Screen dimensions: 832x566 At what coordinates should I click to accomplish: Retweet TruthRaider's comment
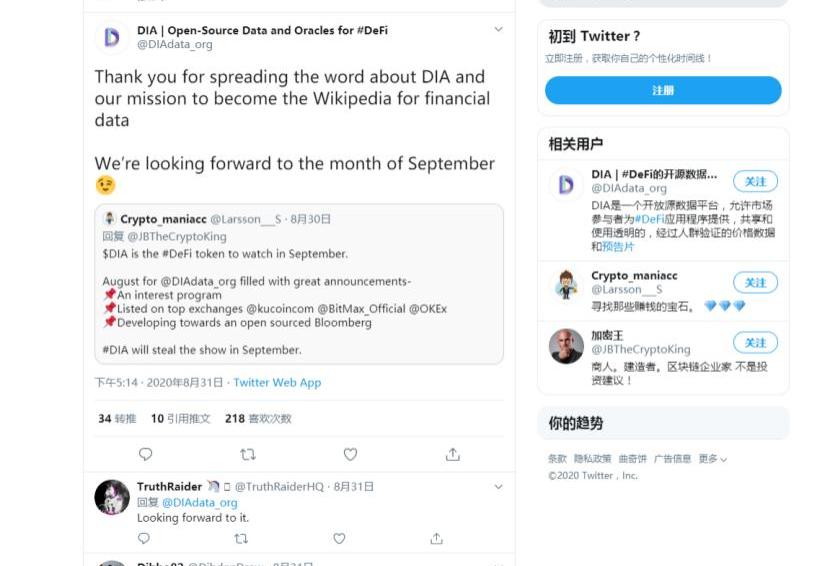point(241,538)
